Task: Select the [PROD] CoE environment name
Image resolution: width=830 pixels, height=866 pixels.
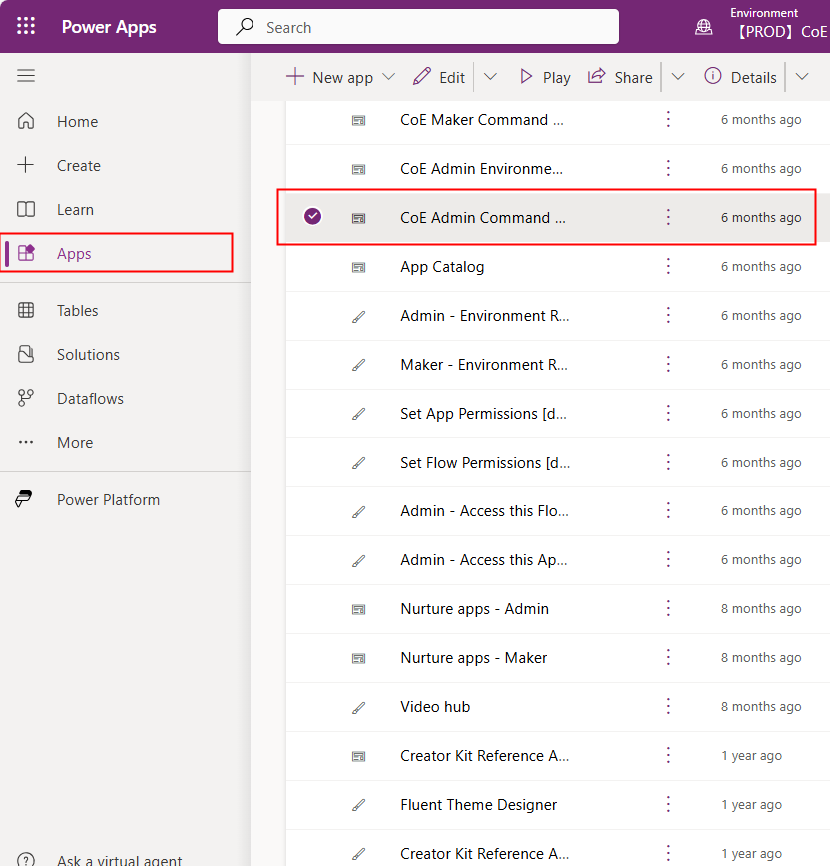Action: click(x=783, y=32)
